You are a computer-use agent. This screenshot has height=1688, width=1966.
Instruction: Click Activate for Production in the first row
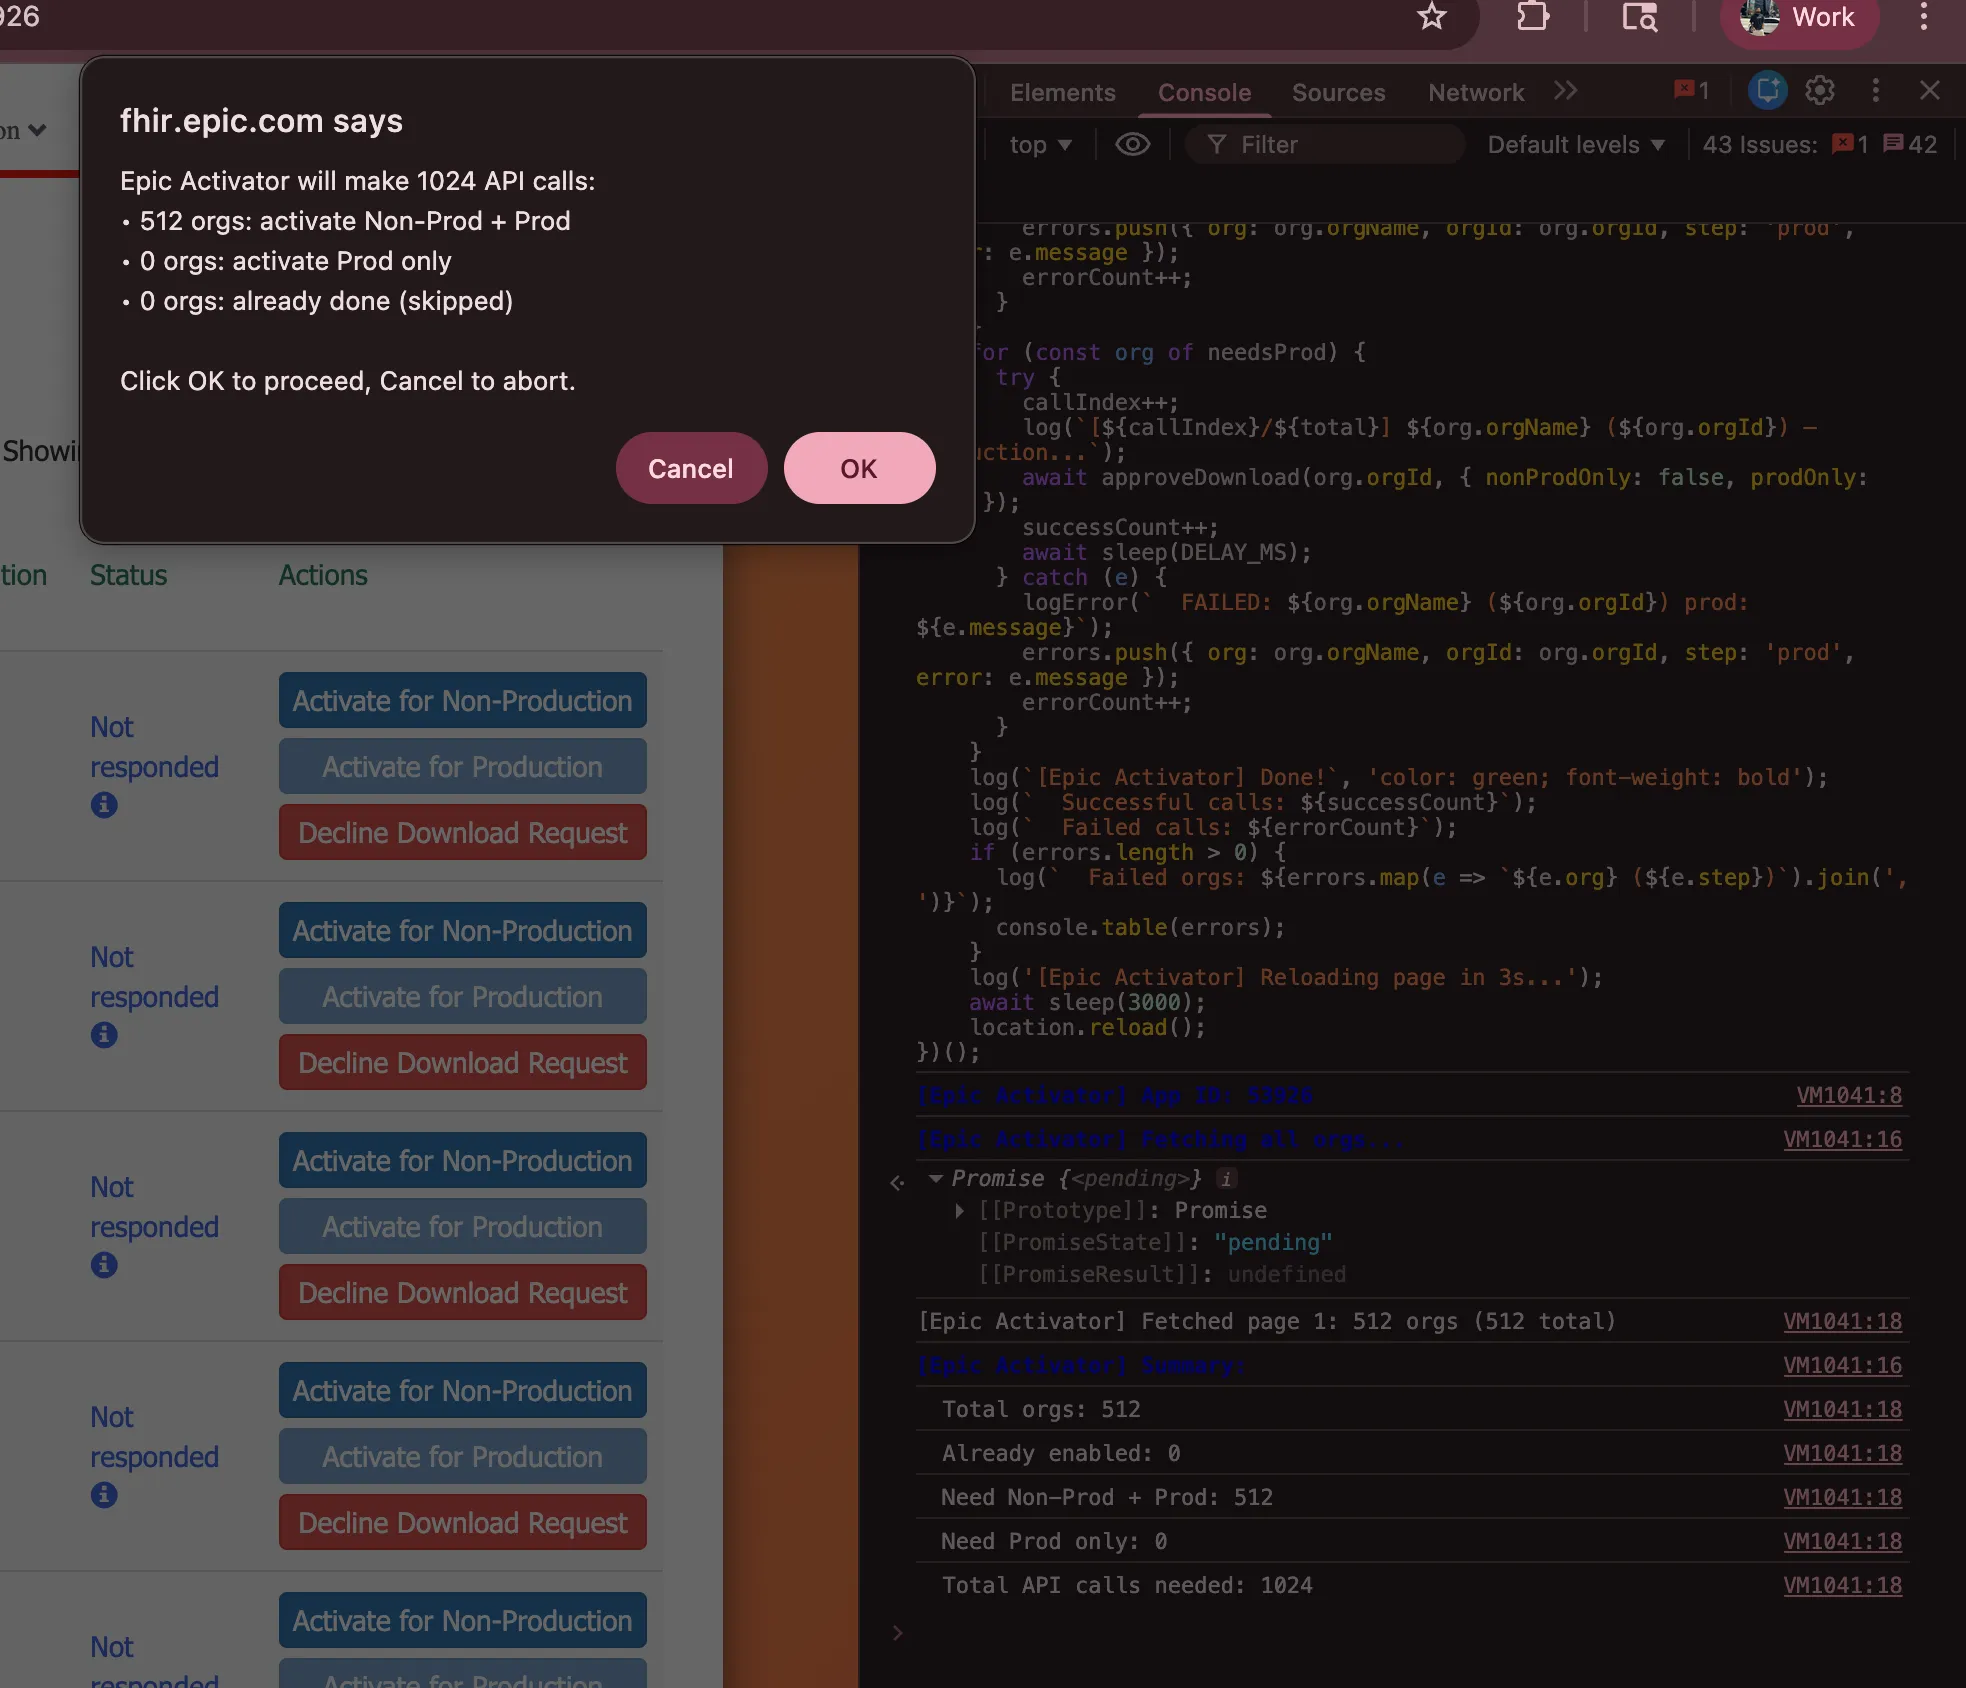[462, 766]
